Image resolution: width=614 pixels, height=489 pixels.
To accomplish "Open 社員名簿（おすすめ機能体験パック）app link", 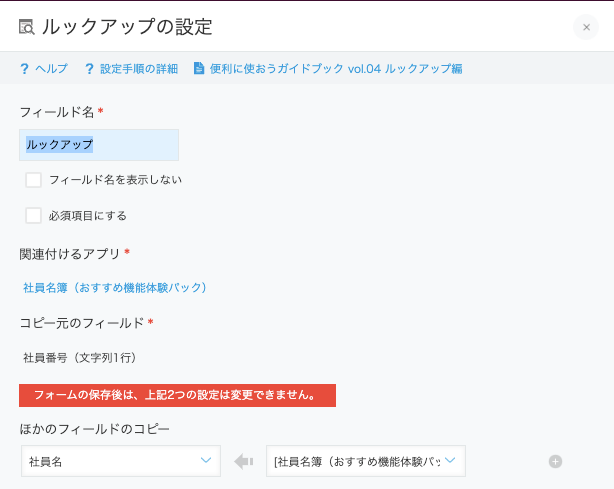I will [115, 288].
